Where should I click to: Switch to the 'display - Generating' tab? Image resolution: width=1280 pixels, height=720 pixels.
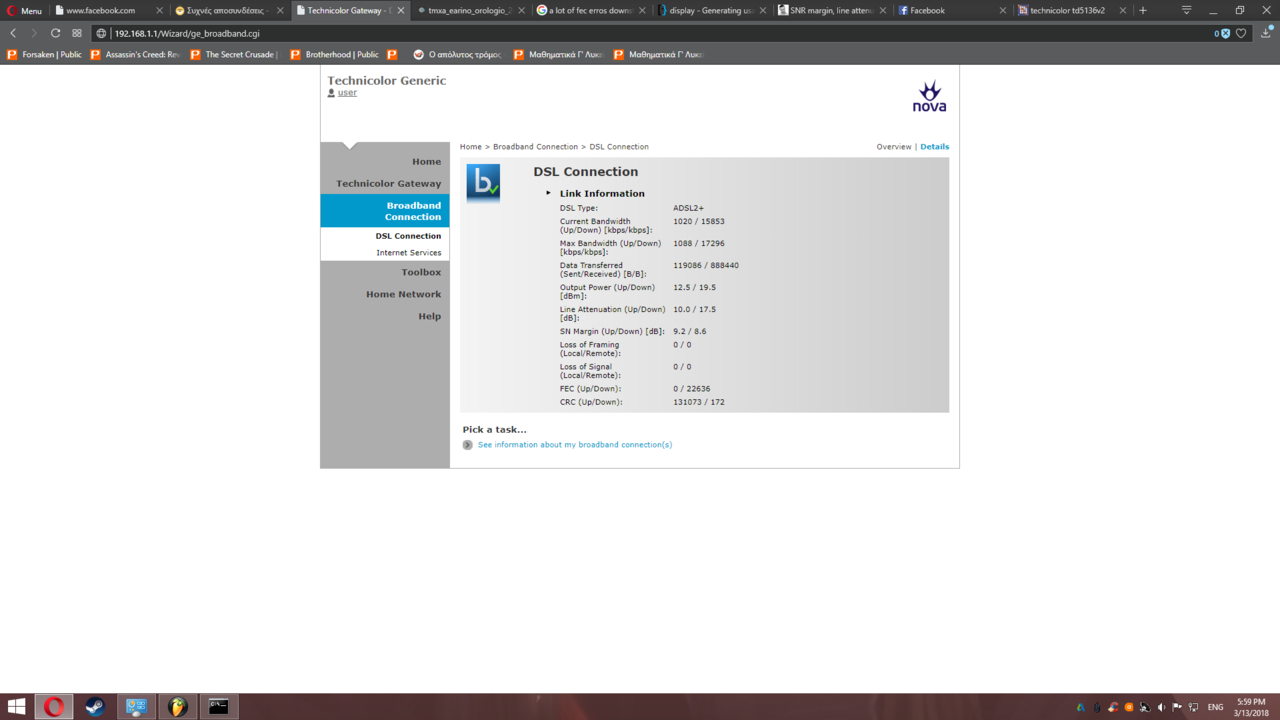(712, 11)
